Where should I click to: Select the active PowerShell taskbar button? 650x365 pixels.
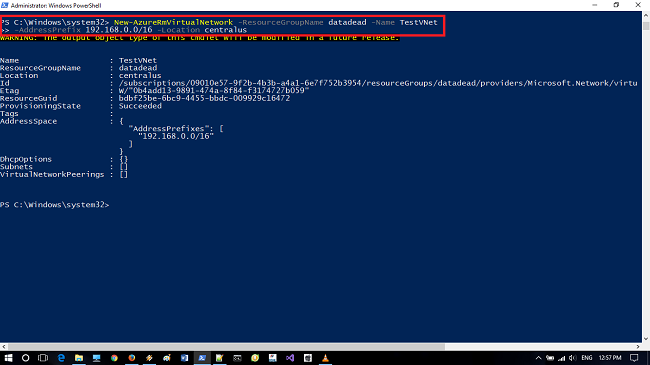202,358
